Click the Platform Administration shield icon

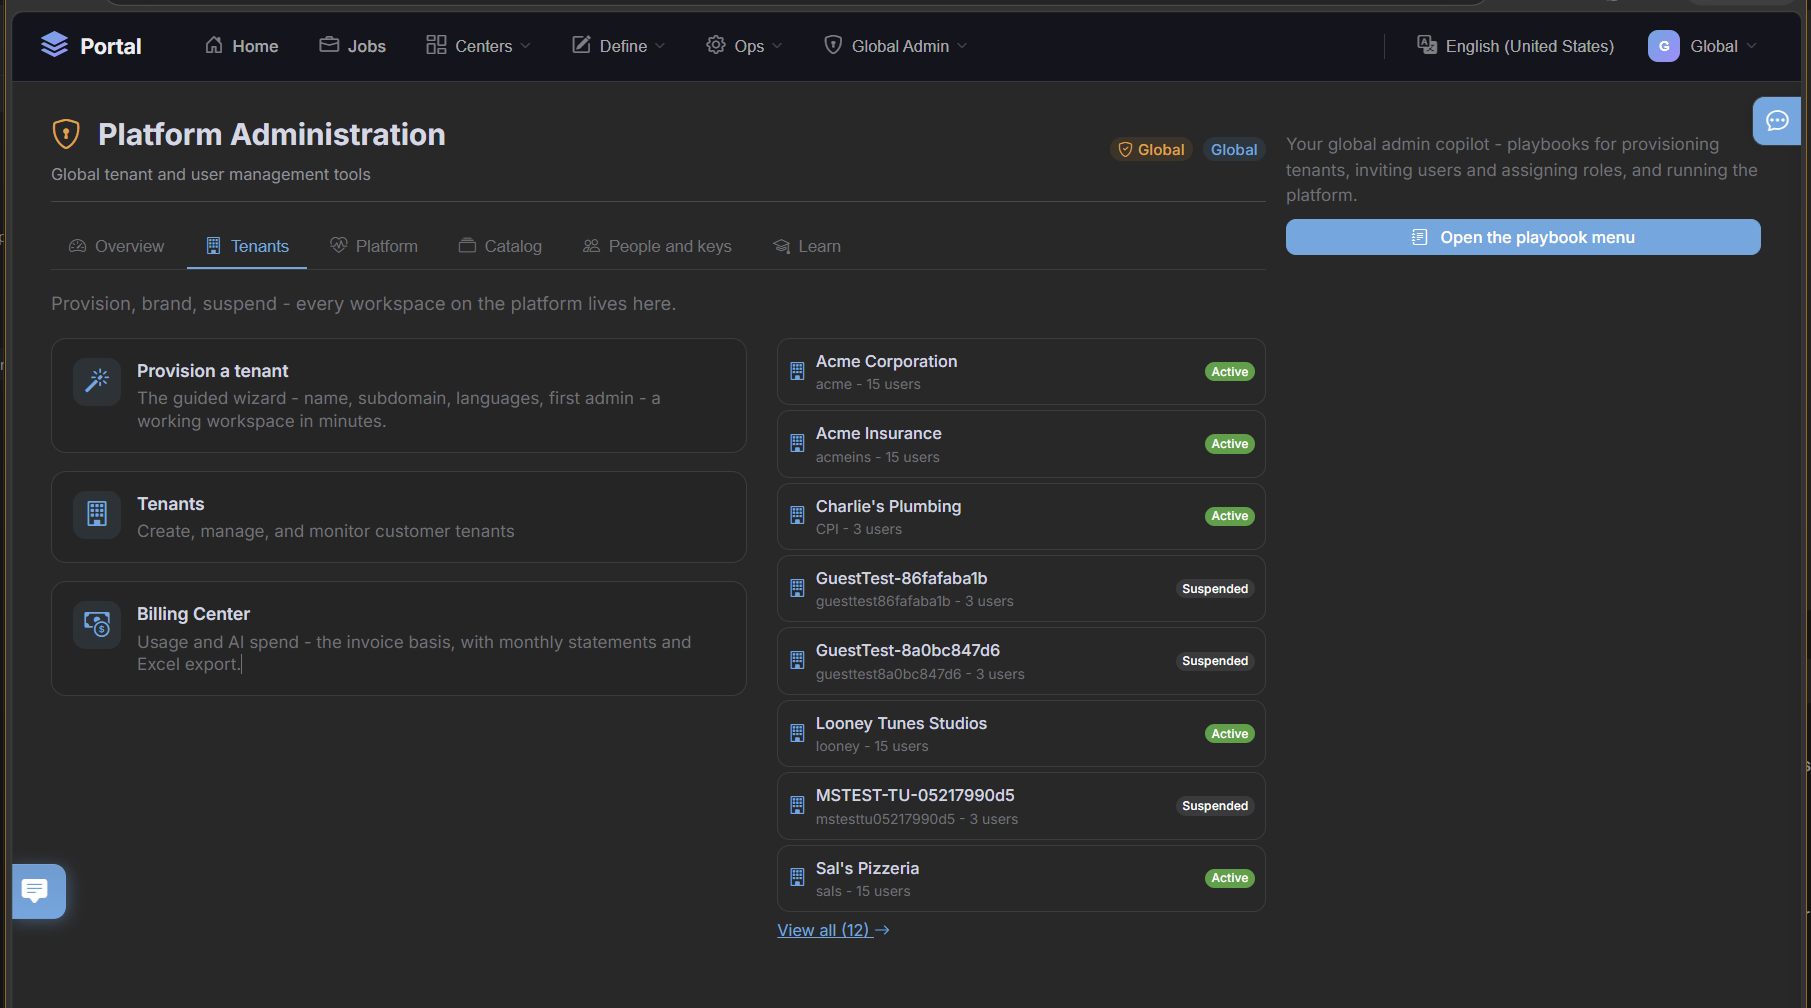pyautogui.click(x=66, y=133)
